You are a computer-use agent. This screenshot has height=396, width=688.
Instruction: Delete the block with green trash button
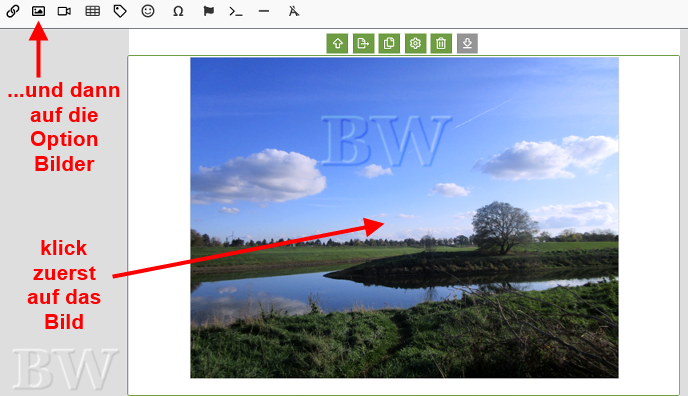(441, 43)
